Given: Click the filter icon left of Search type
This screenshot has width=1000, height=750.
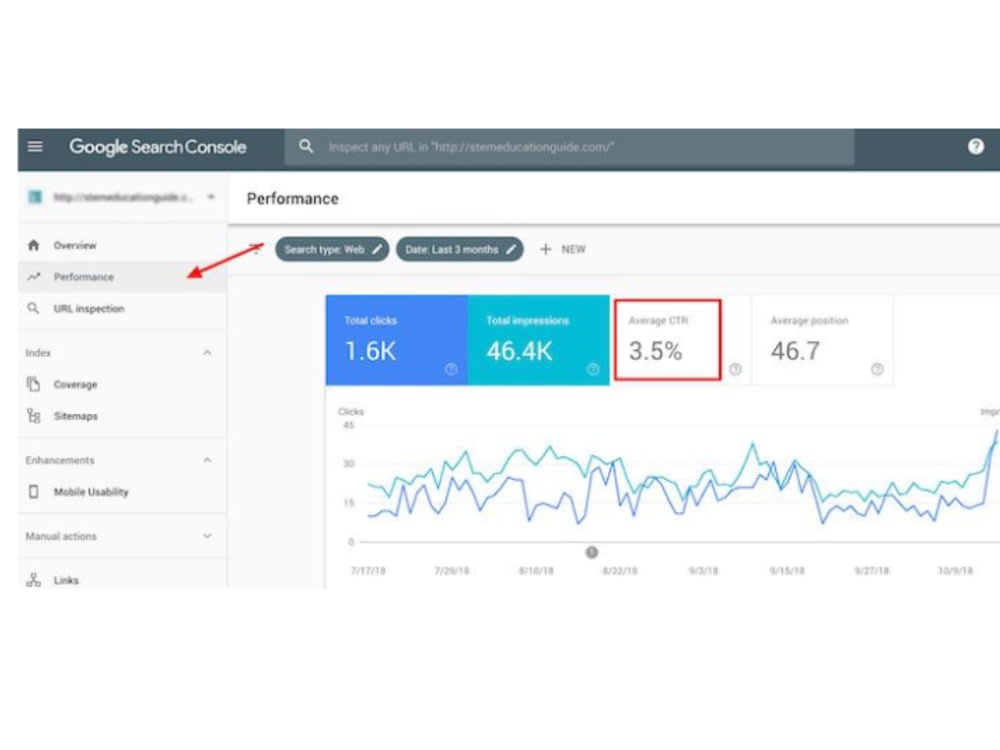Looking at the screenshot, I should pyautogui.click(x=255, y=249).
